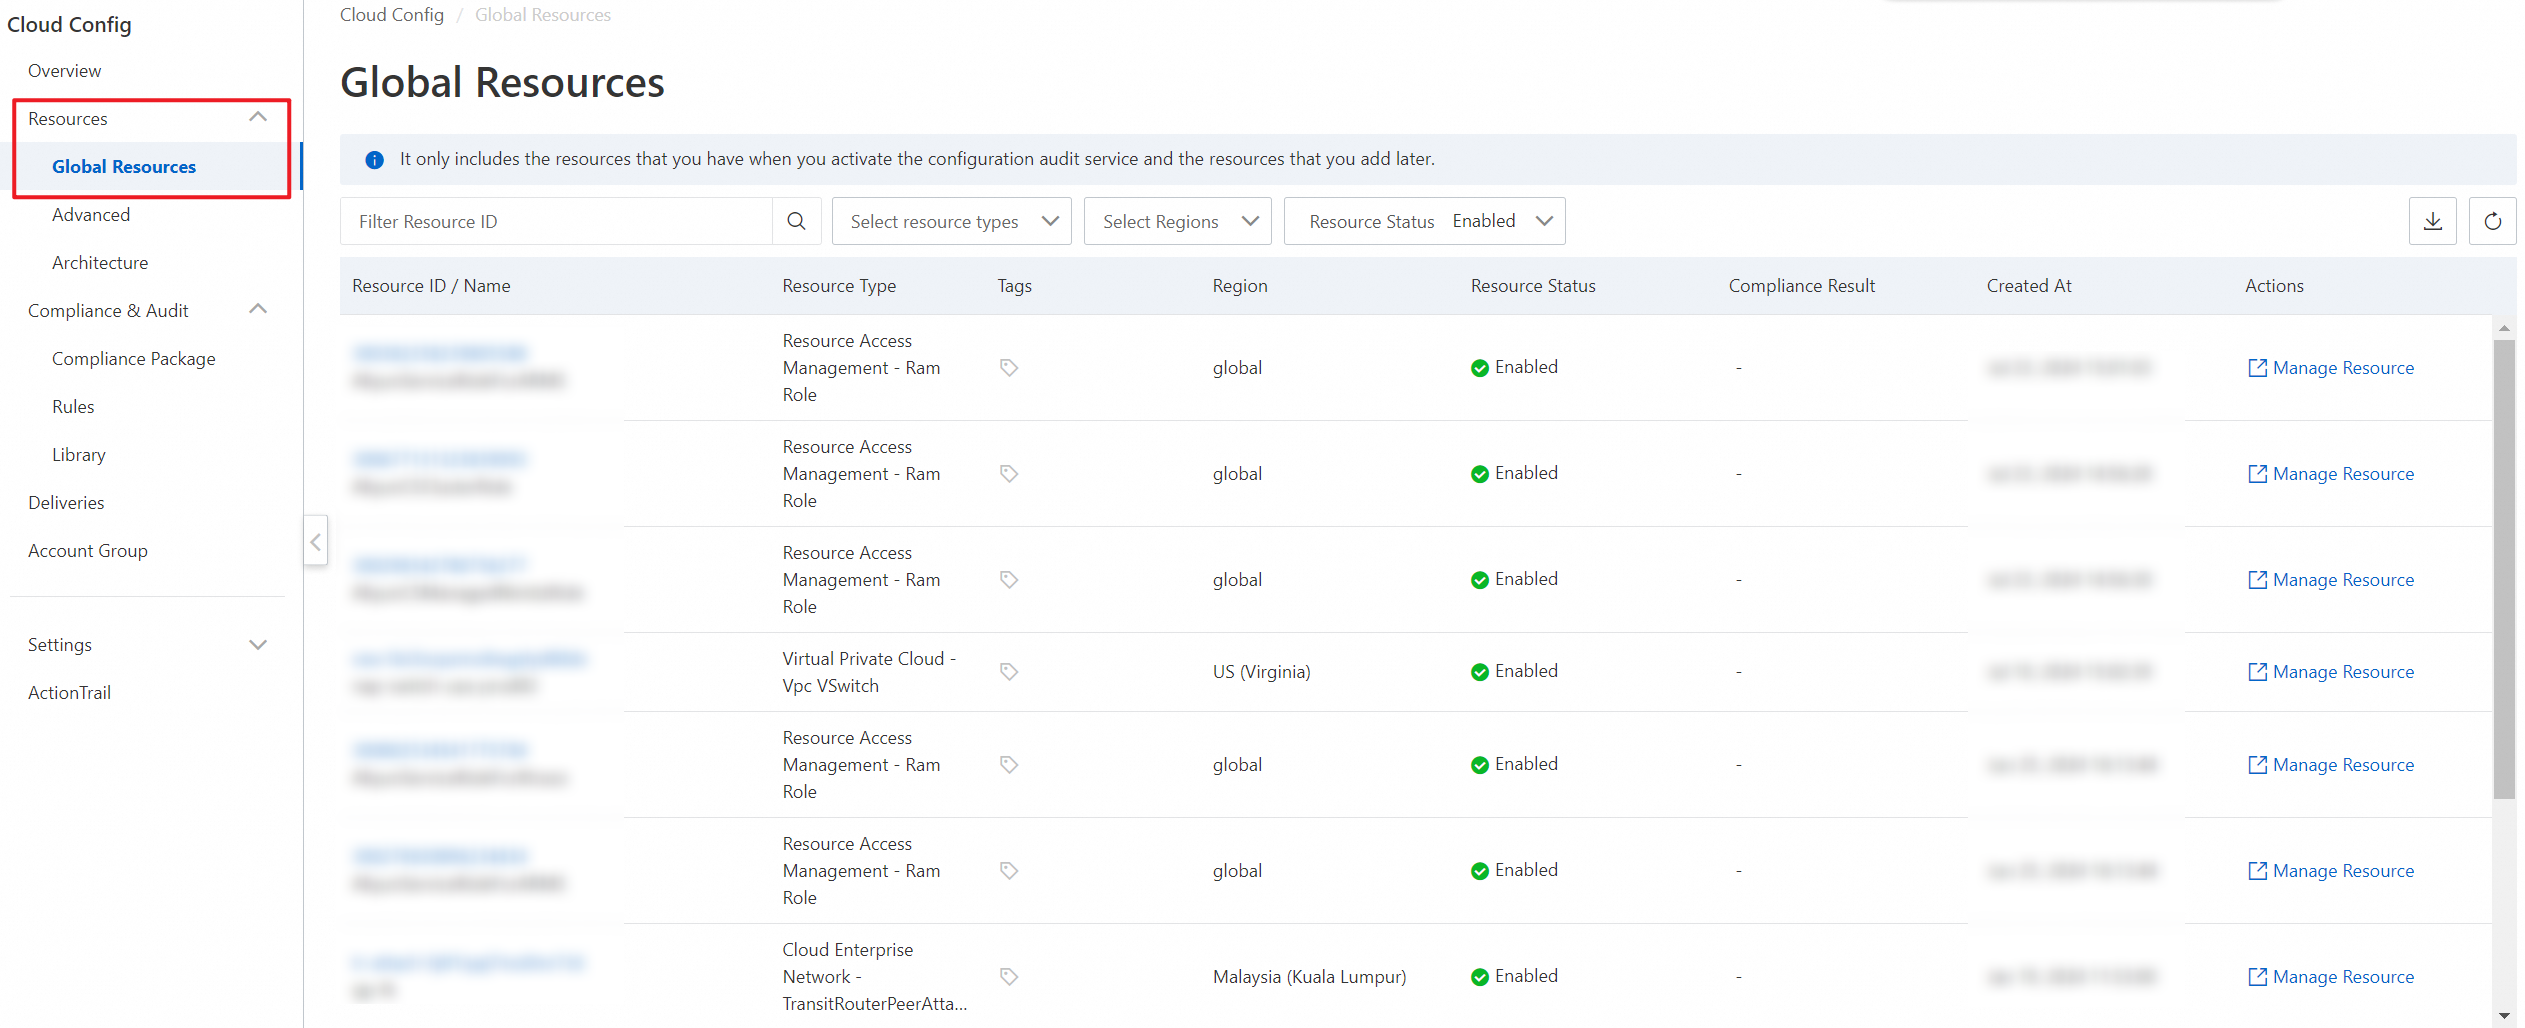The image size is (2525, 1028).
Task: Collapse the Resources sidebar section
Action: pos(258,118)
